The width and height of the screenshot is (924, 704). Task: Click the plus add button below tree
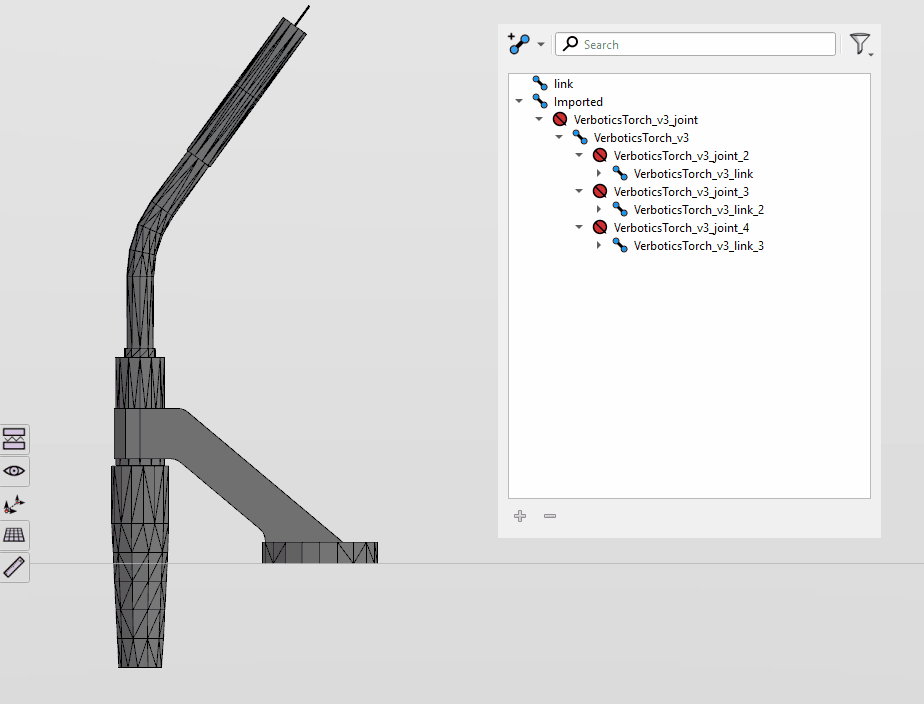click(520, 516)
